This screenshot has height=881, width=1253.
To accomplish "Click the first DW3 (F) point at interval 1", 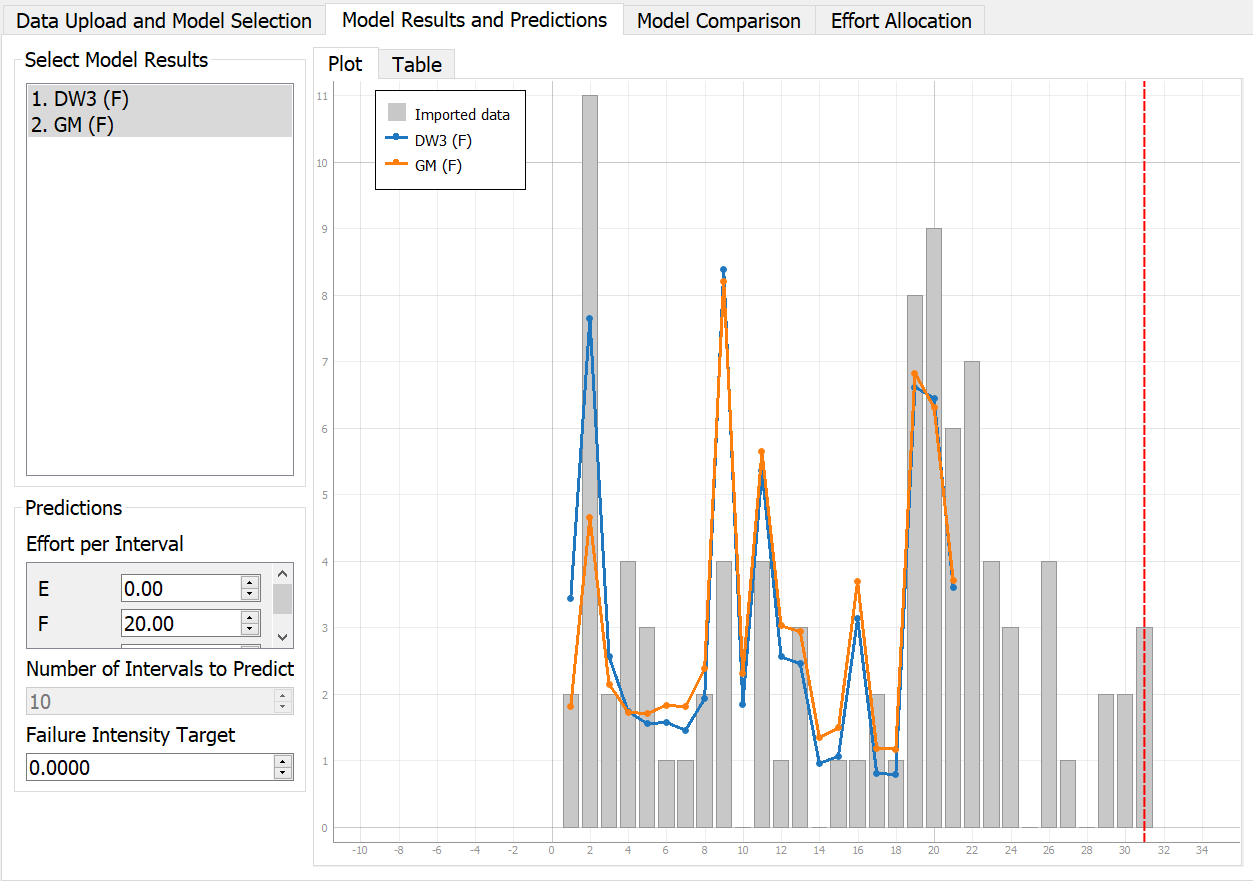I will [570, 598].
